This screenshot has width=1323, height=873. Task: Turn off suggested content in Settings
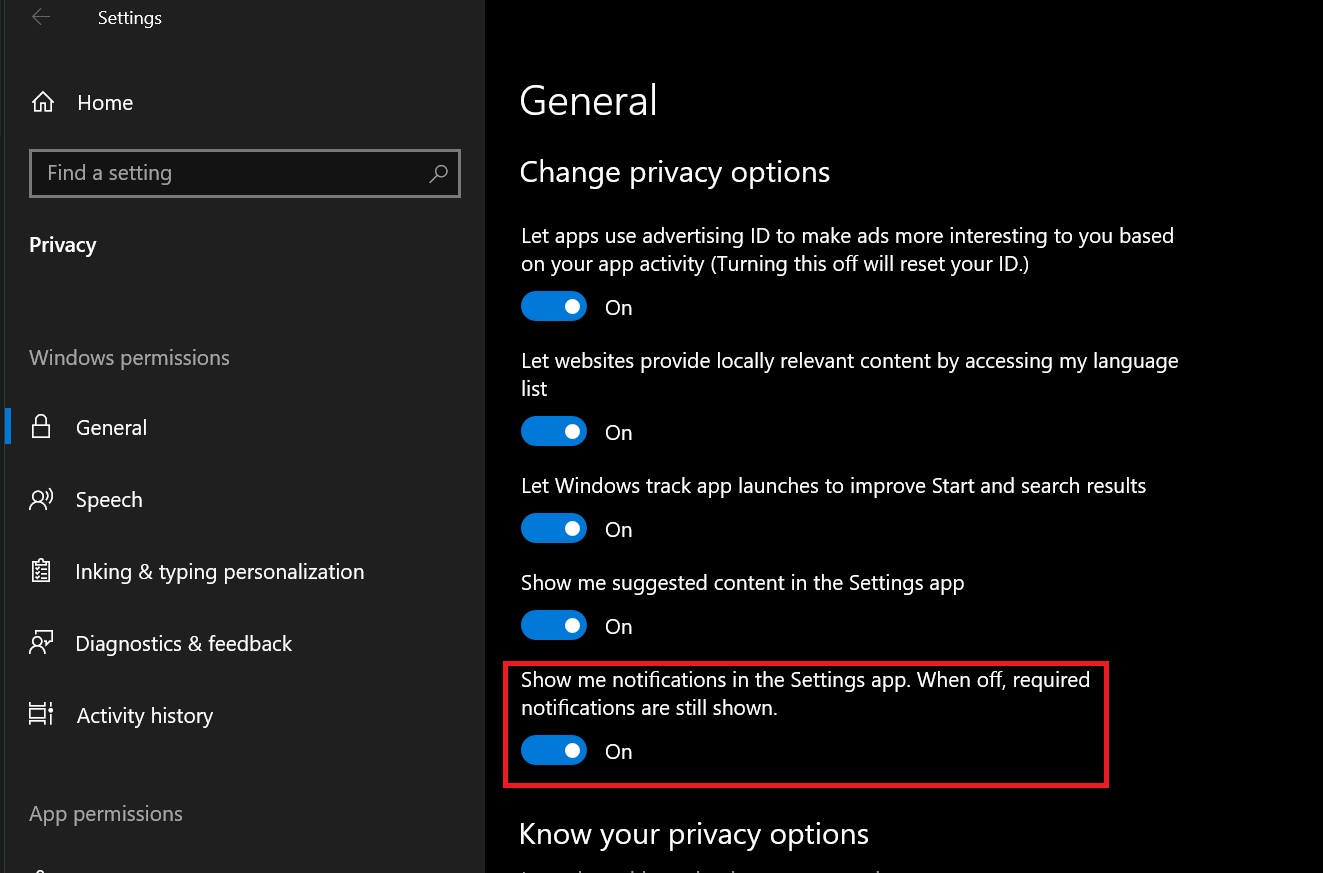(554, 625)
